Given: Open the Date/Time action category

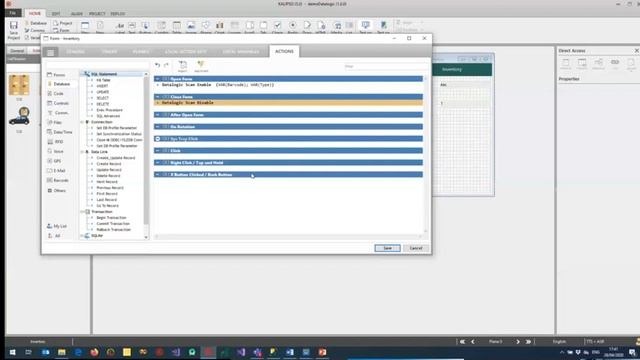Looking at the screenshot, I should point(60,132).
